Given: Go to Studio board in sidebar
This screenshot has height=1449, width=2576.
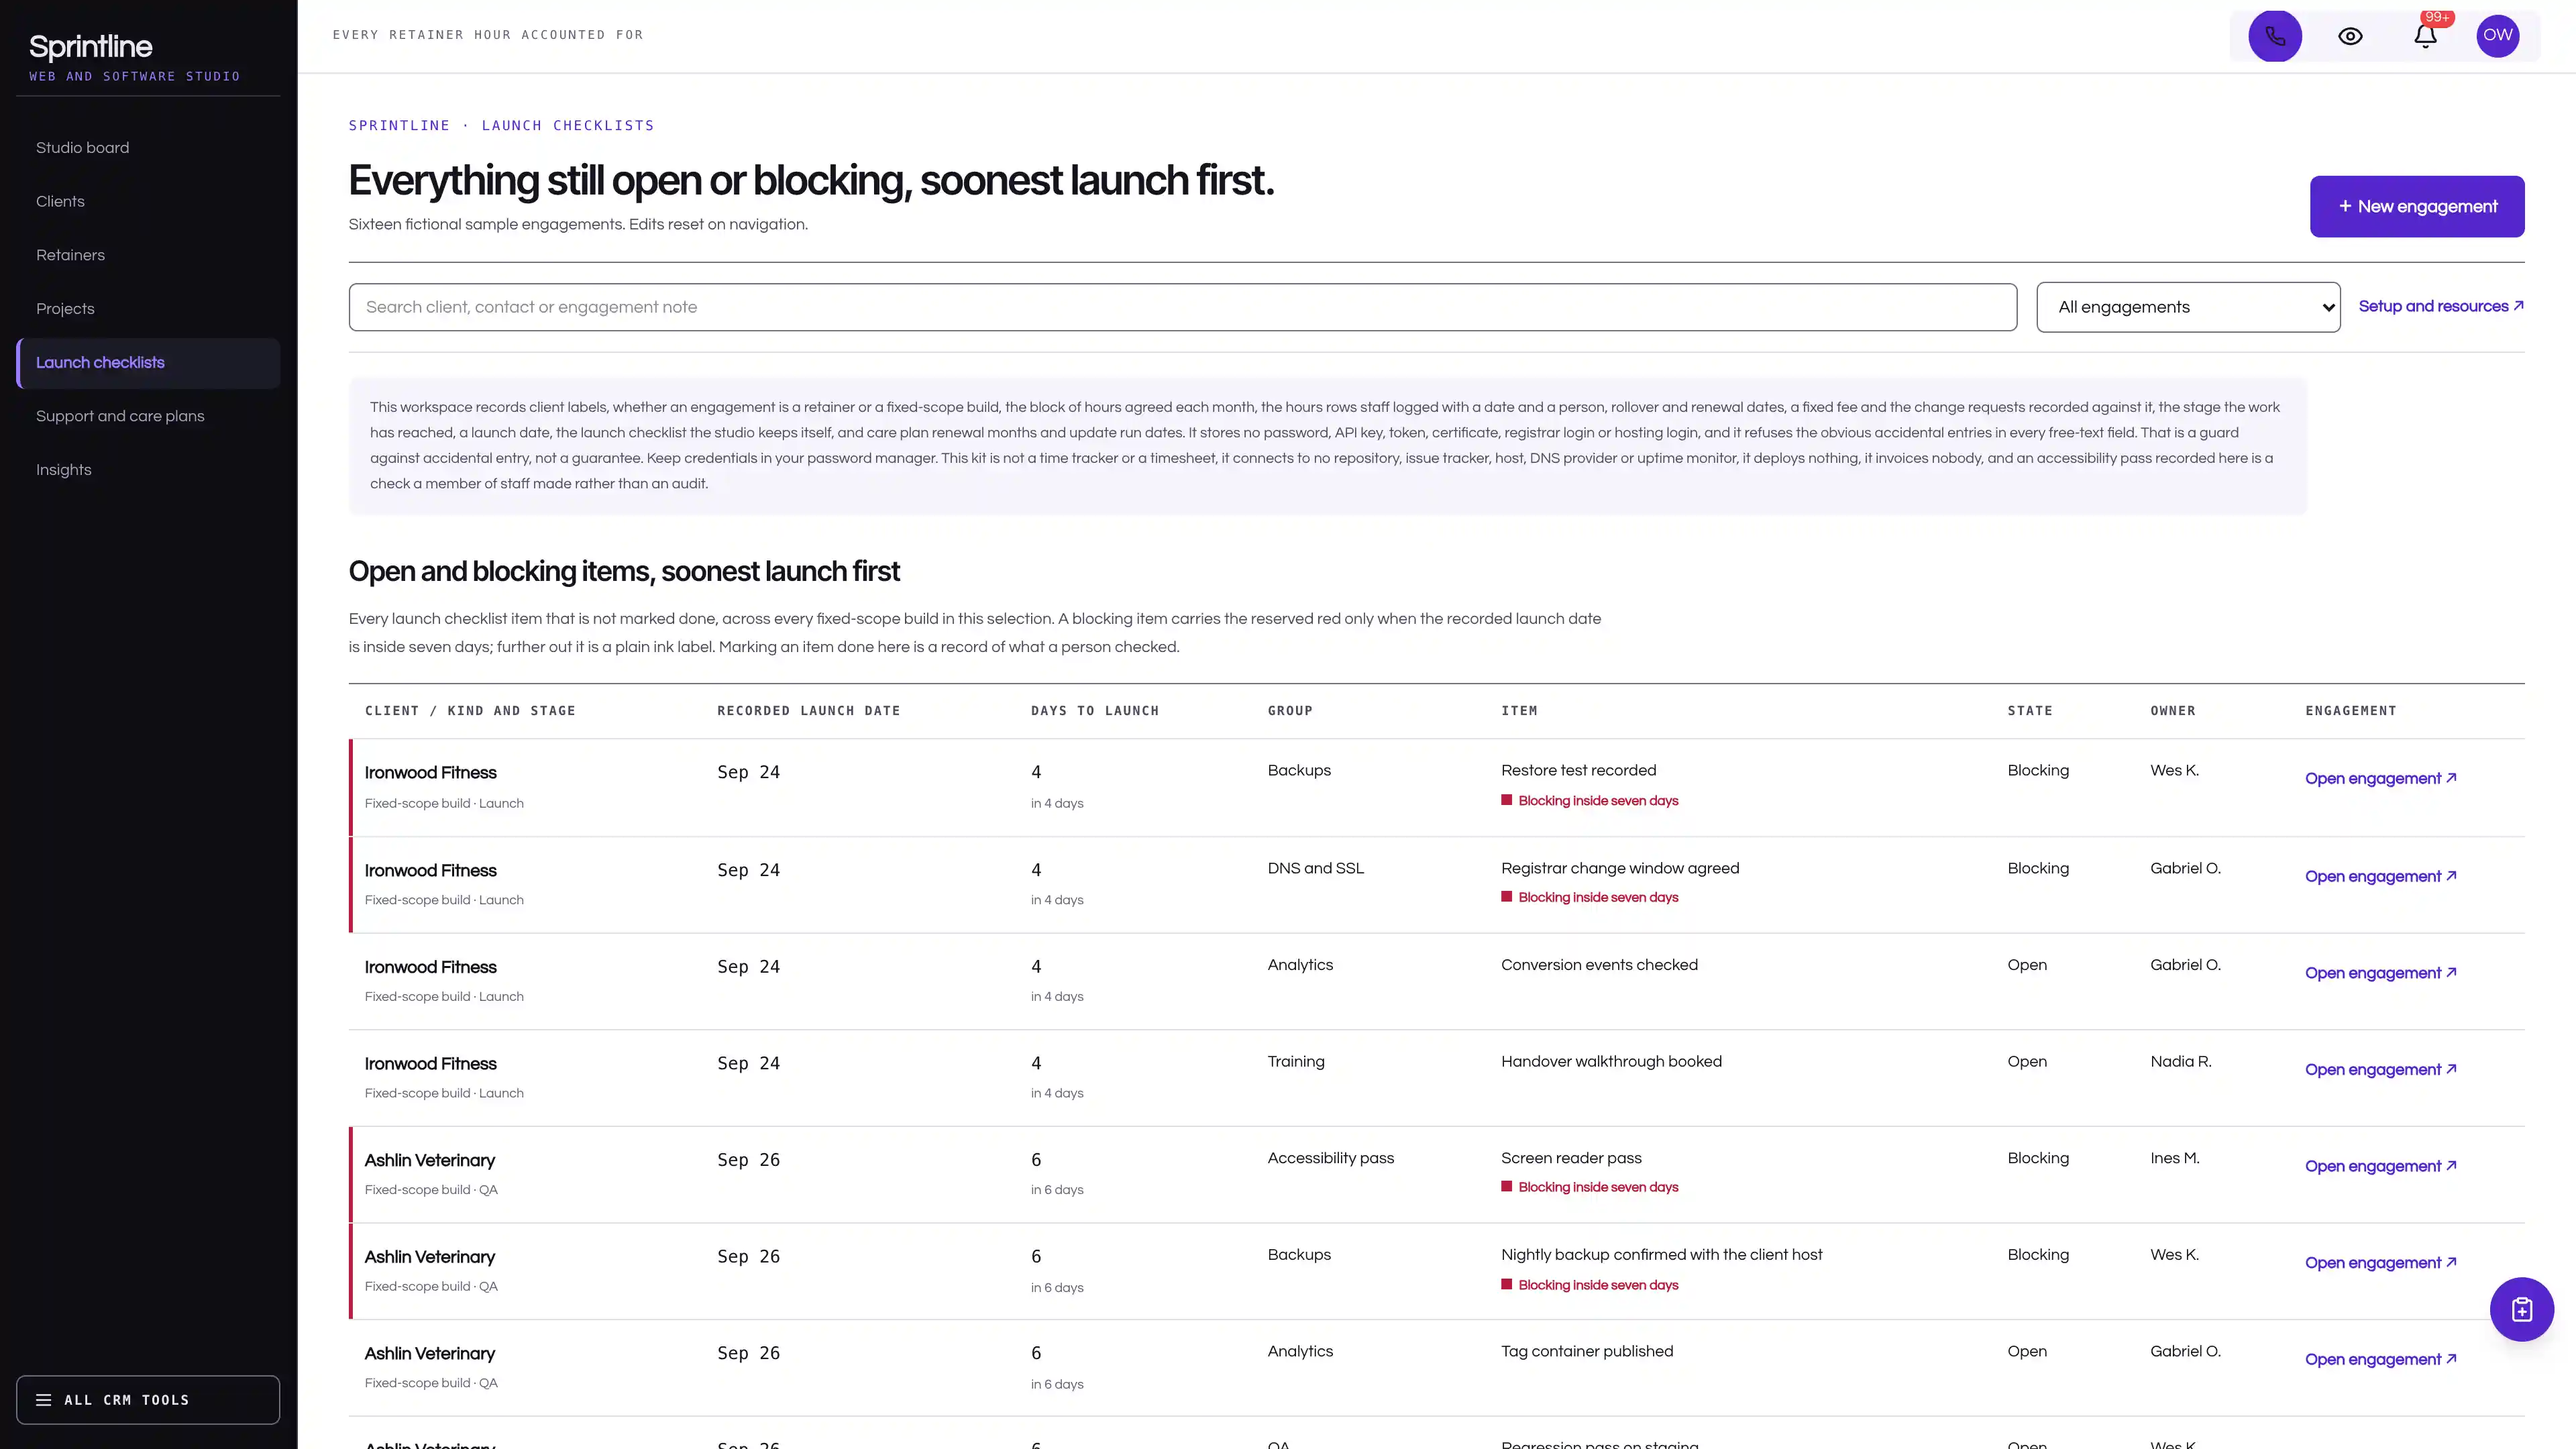Looking at the screenshot, I should [x=148, y=148].
